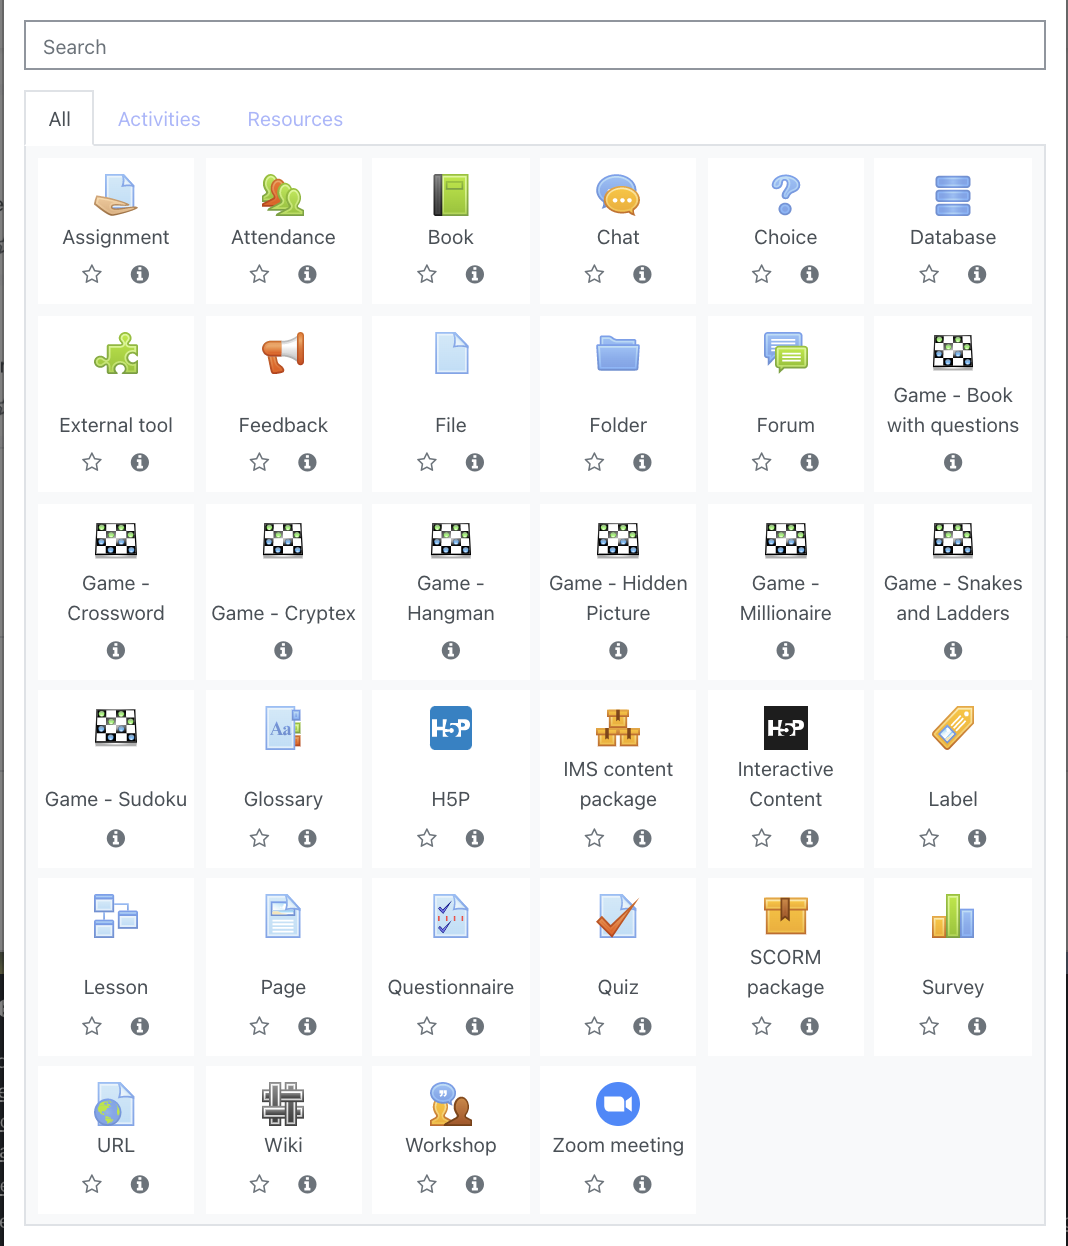Select the H5P activity icon

click(x=450, y=728)
